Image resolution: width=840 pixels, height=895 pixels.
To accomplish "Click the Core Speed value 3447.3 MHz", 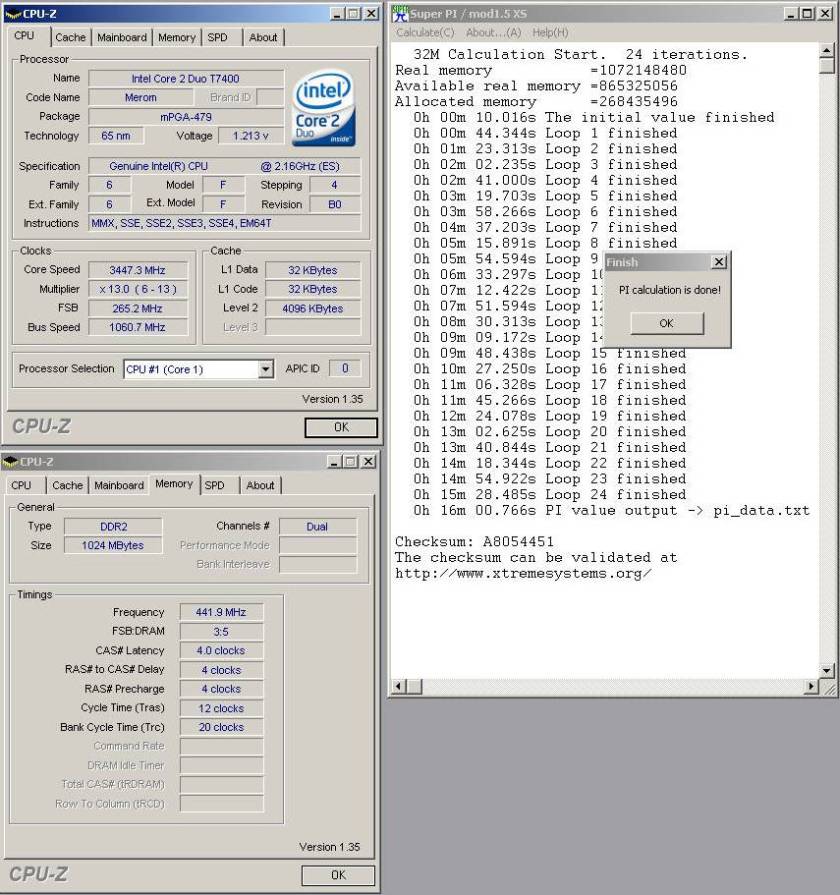I will point(138,270).
